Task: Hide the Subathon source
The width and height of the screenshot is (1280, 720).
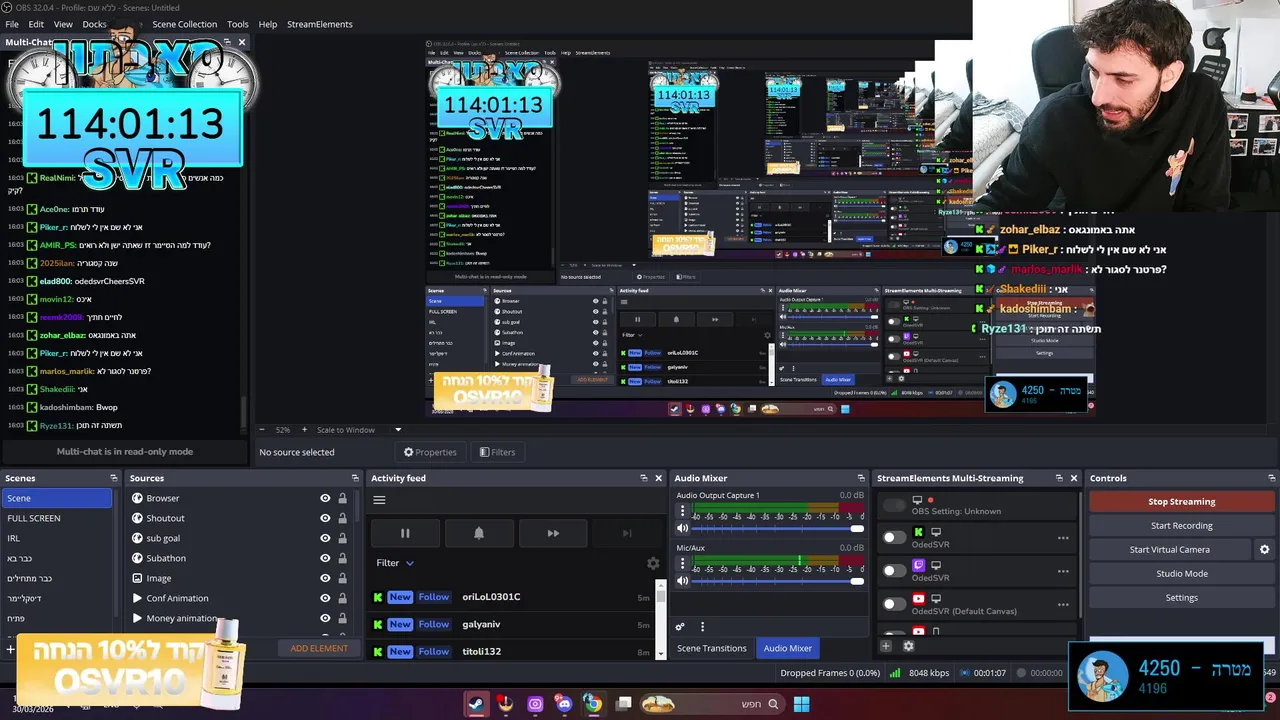Action: tap(325, 558)
